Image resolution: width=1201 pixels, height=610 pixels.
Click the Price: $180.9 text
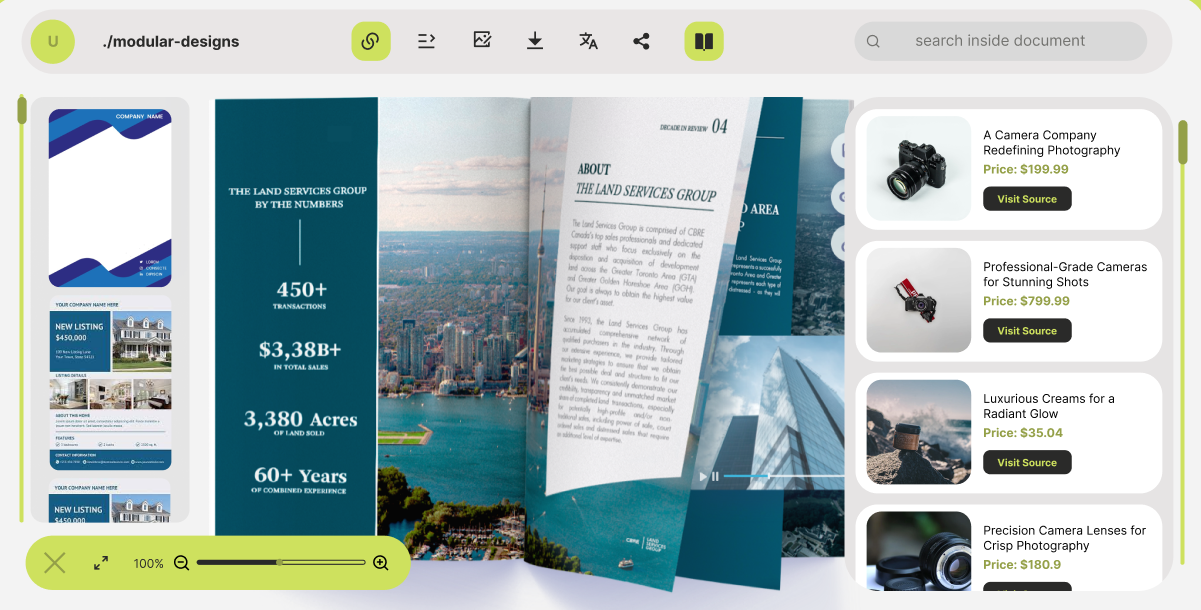pos(1022,565)
